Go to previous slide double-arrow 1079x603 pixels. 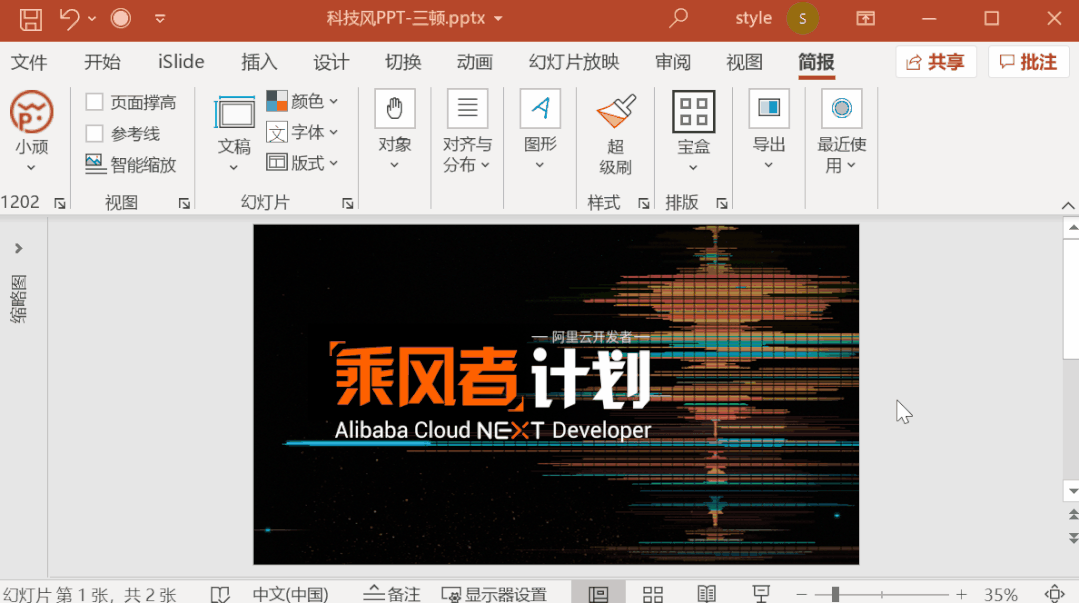(1072, 514)
